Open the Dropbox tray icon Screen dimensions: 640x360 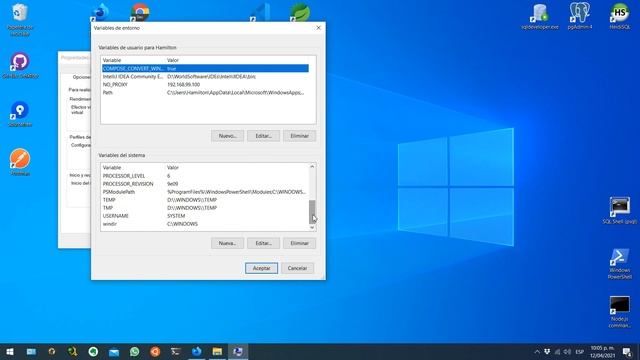(x=547, y=351)
